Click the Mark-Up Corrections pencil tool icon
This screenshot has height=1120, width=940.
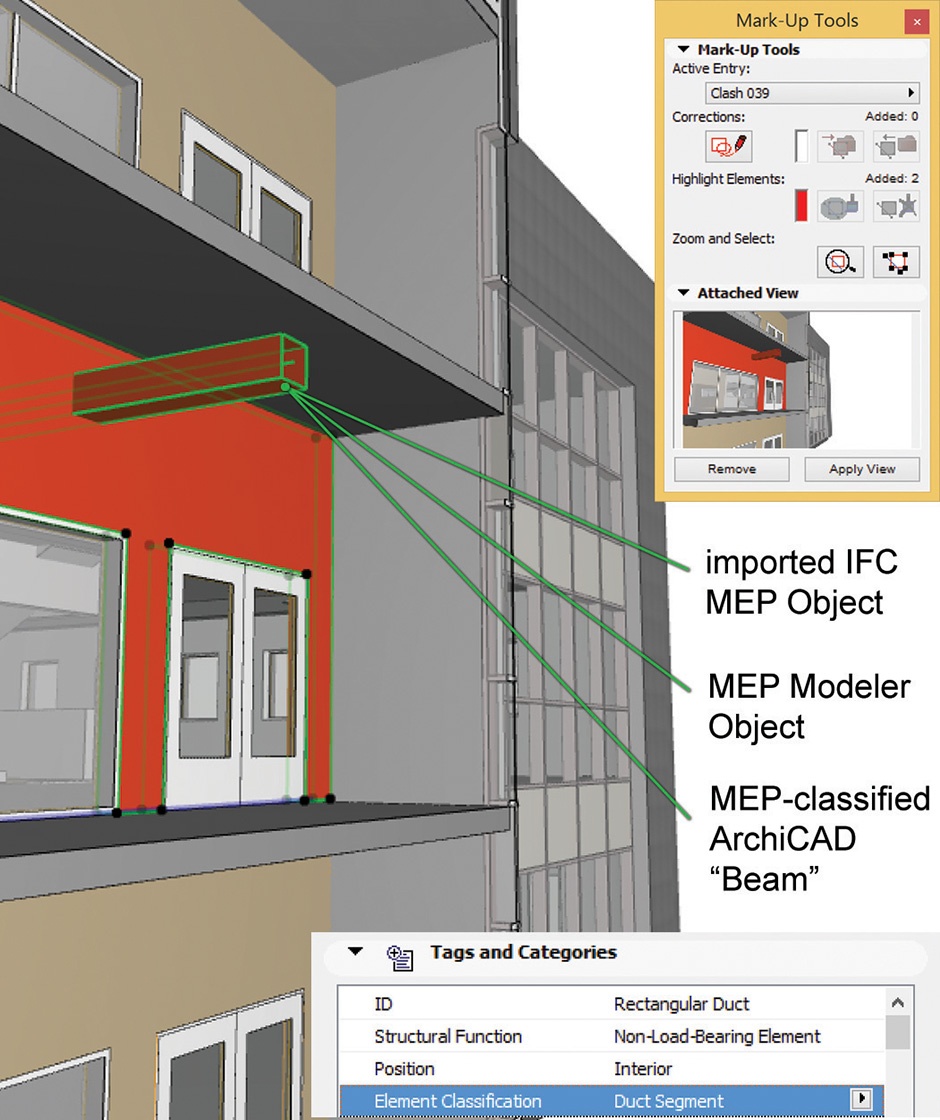(x=729, y=146)
